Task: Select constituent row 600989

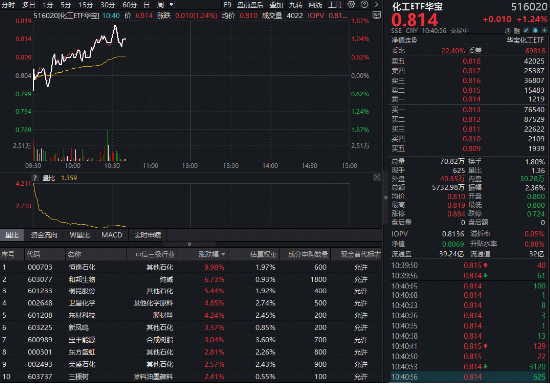Action: pos(191,340)
